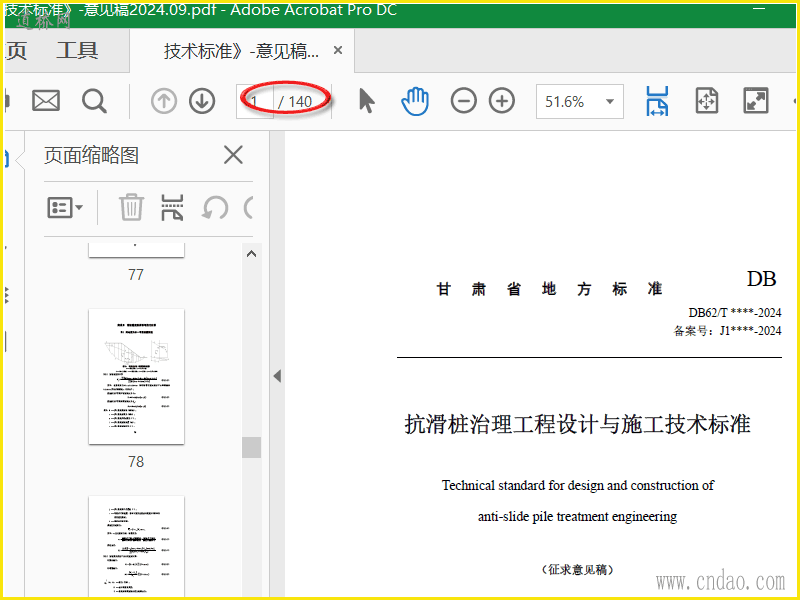The height and width of the screenshot is (600, 800).
Task: Open the search magnifier tool
Action: tap(94, 101)
